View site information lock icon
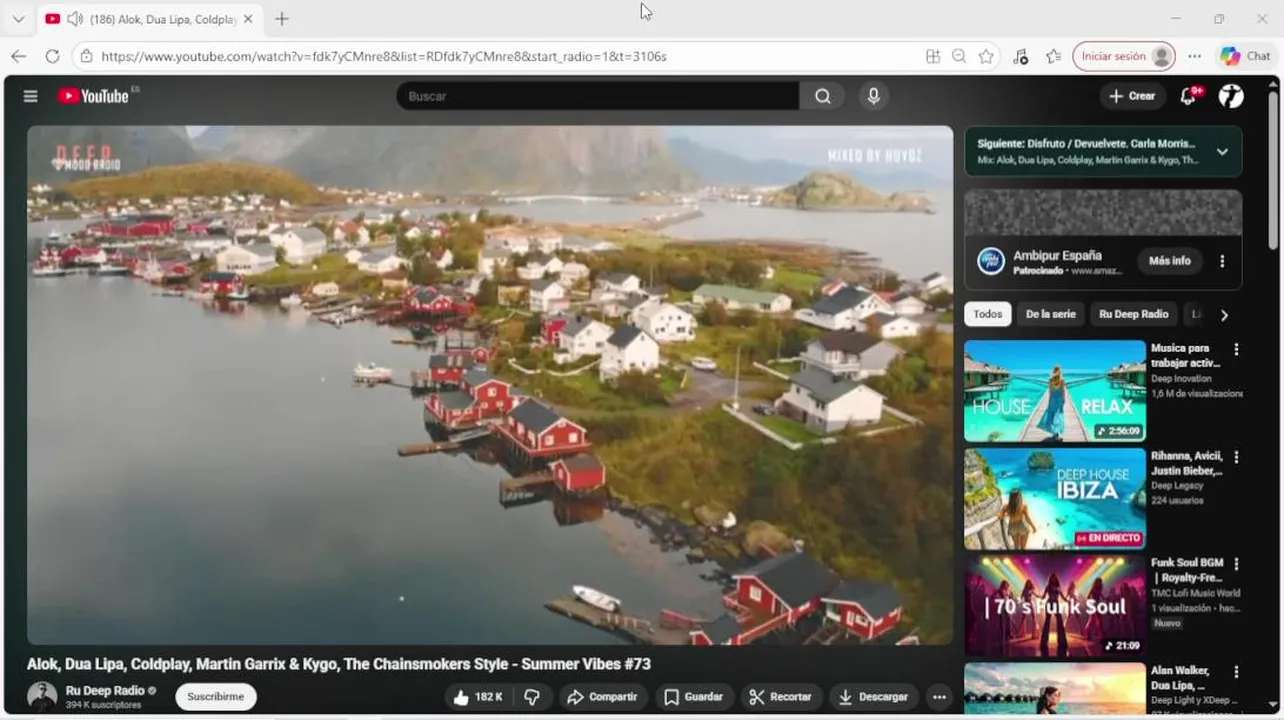Screen dimensions: 1284x720 tap(87, 56)
